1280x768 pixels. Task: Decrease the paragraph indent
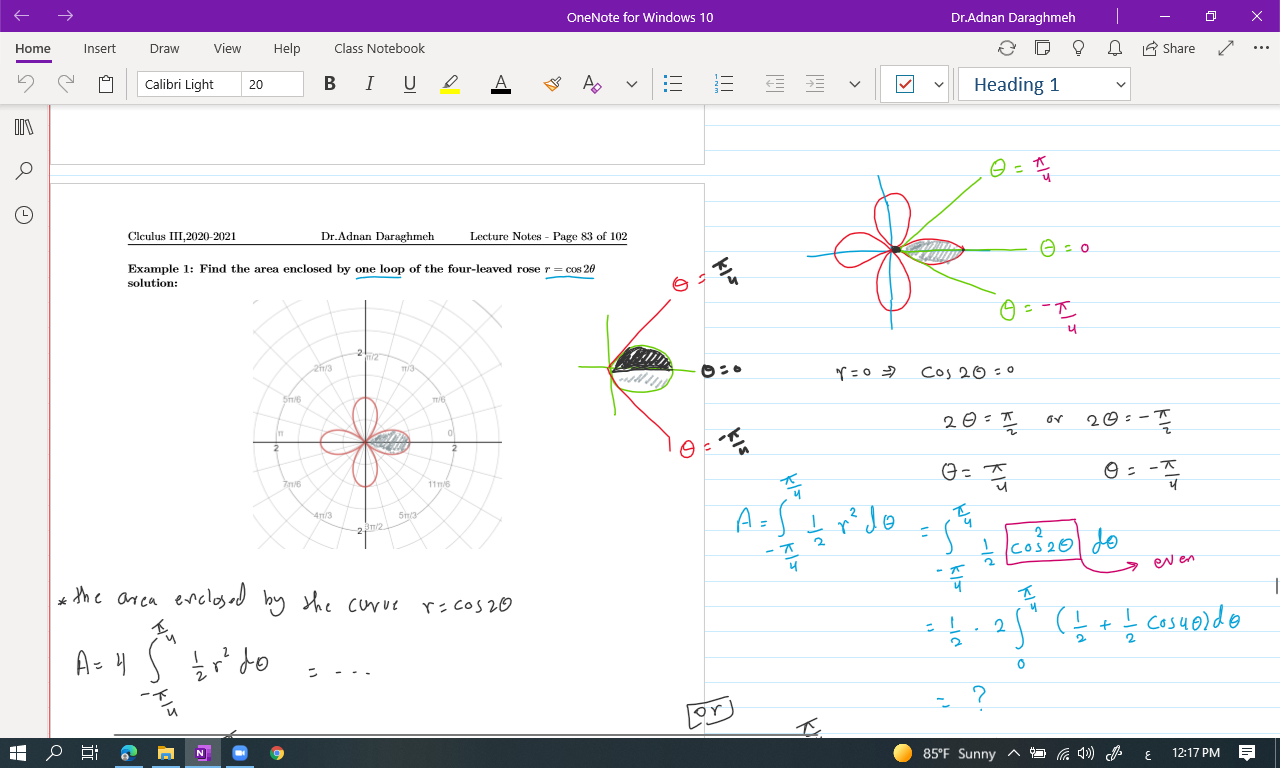pos(775,84)
